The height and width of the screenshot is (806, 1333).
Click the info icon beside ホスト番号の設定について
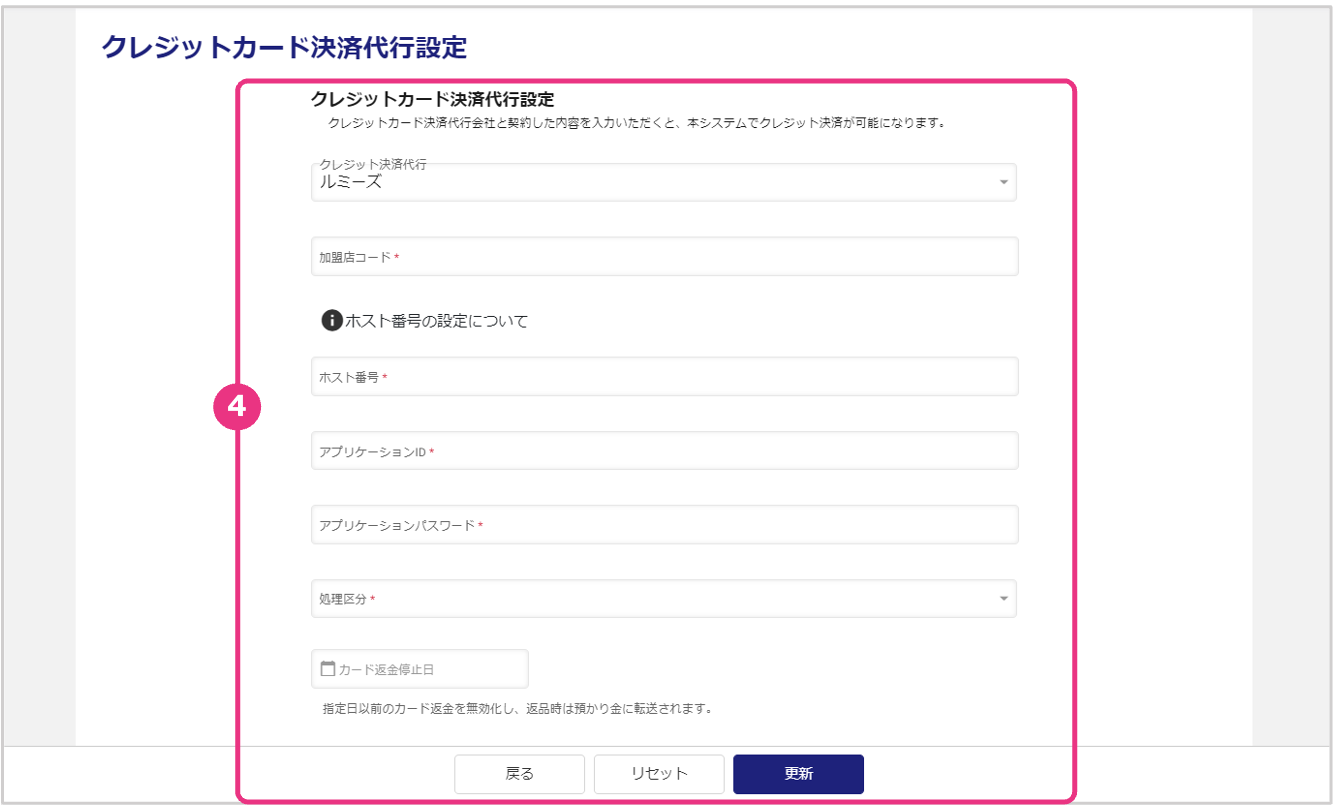point(331,321)
